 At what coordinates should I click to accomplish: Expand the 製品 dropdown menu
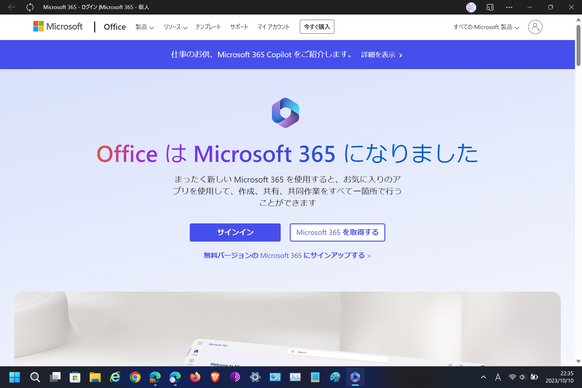(144, 27)
